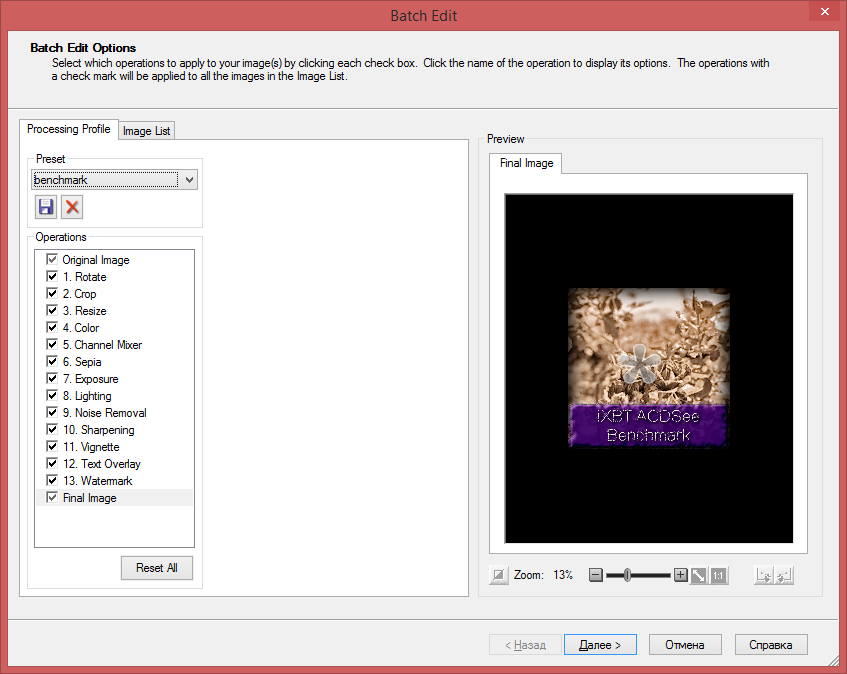Switch to the Processing Profile tab
The width and height of the screenshot is (847, 674).
69,129
